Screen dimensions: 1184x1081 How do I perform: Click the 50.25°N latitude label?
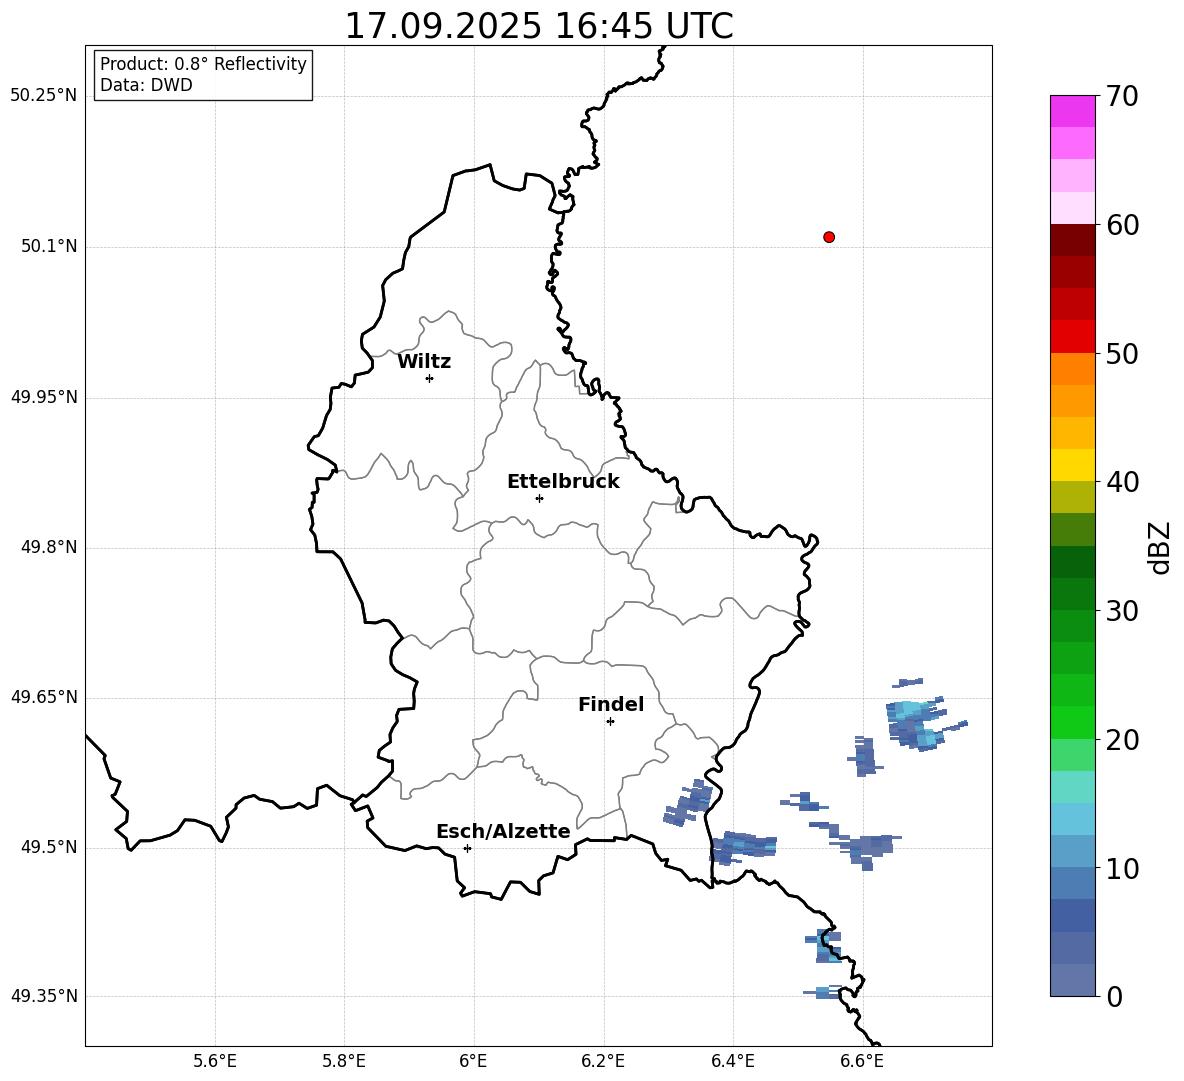[44, 96]
